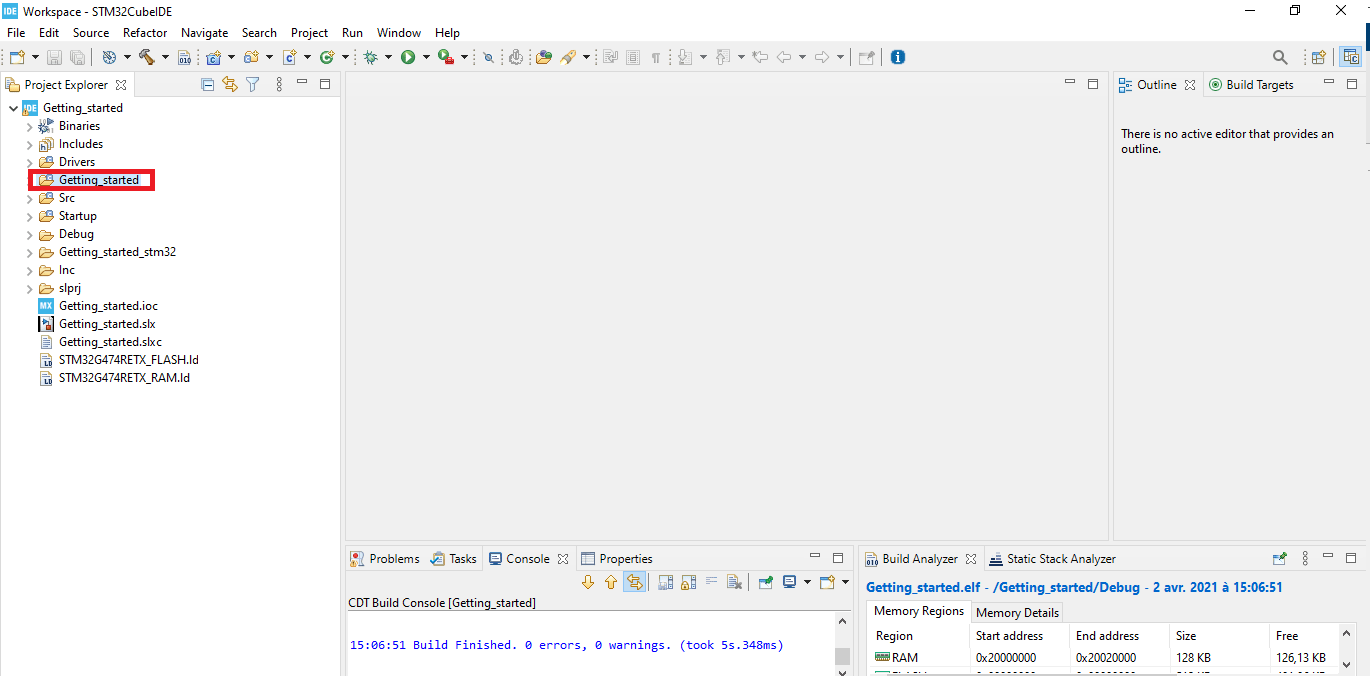Switch to the Tasks tab
This screenshot has width=1370, height=676.
click(x=453, y=559)
